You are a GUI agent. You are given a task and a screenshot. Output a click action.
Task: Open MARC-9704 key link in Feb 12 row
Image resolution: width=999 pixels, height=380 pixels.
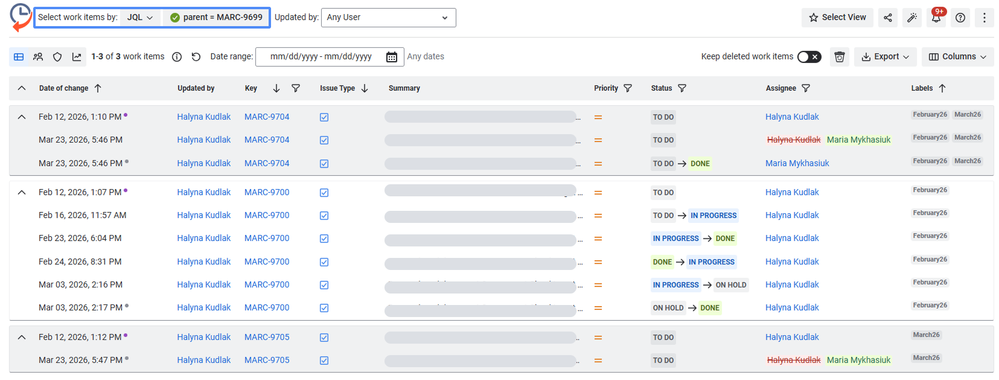(x=266, y=117)
